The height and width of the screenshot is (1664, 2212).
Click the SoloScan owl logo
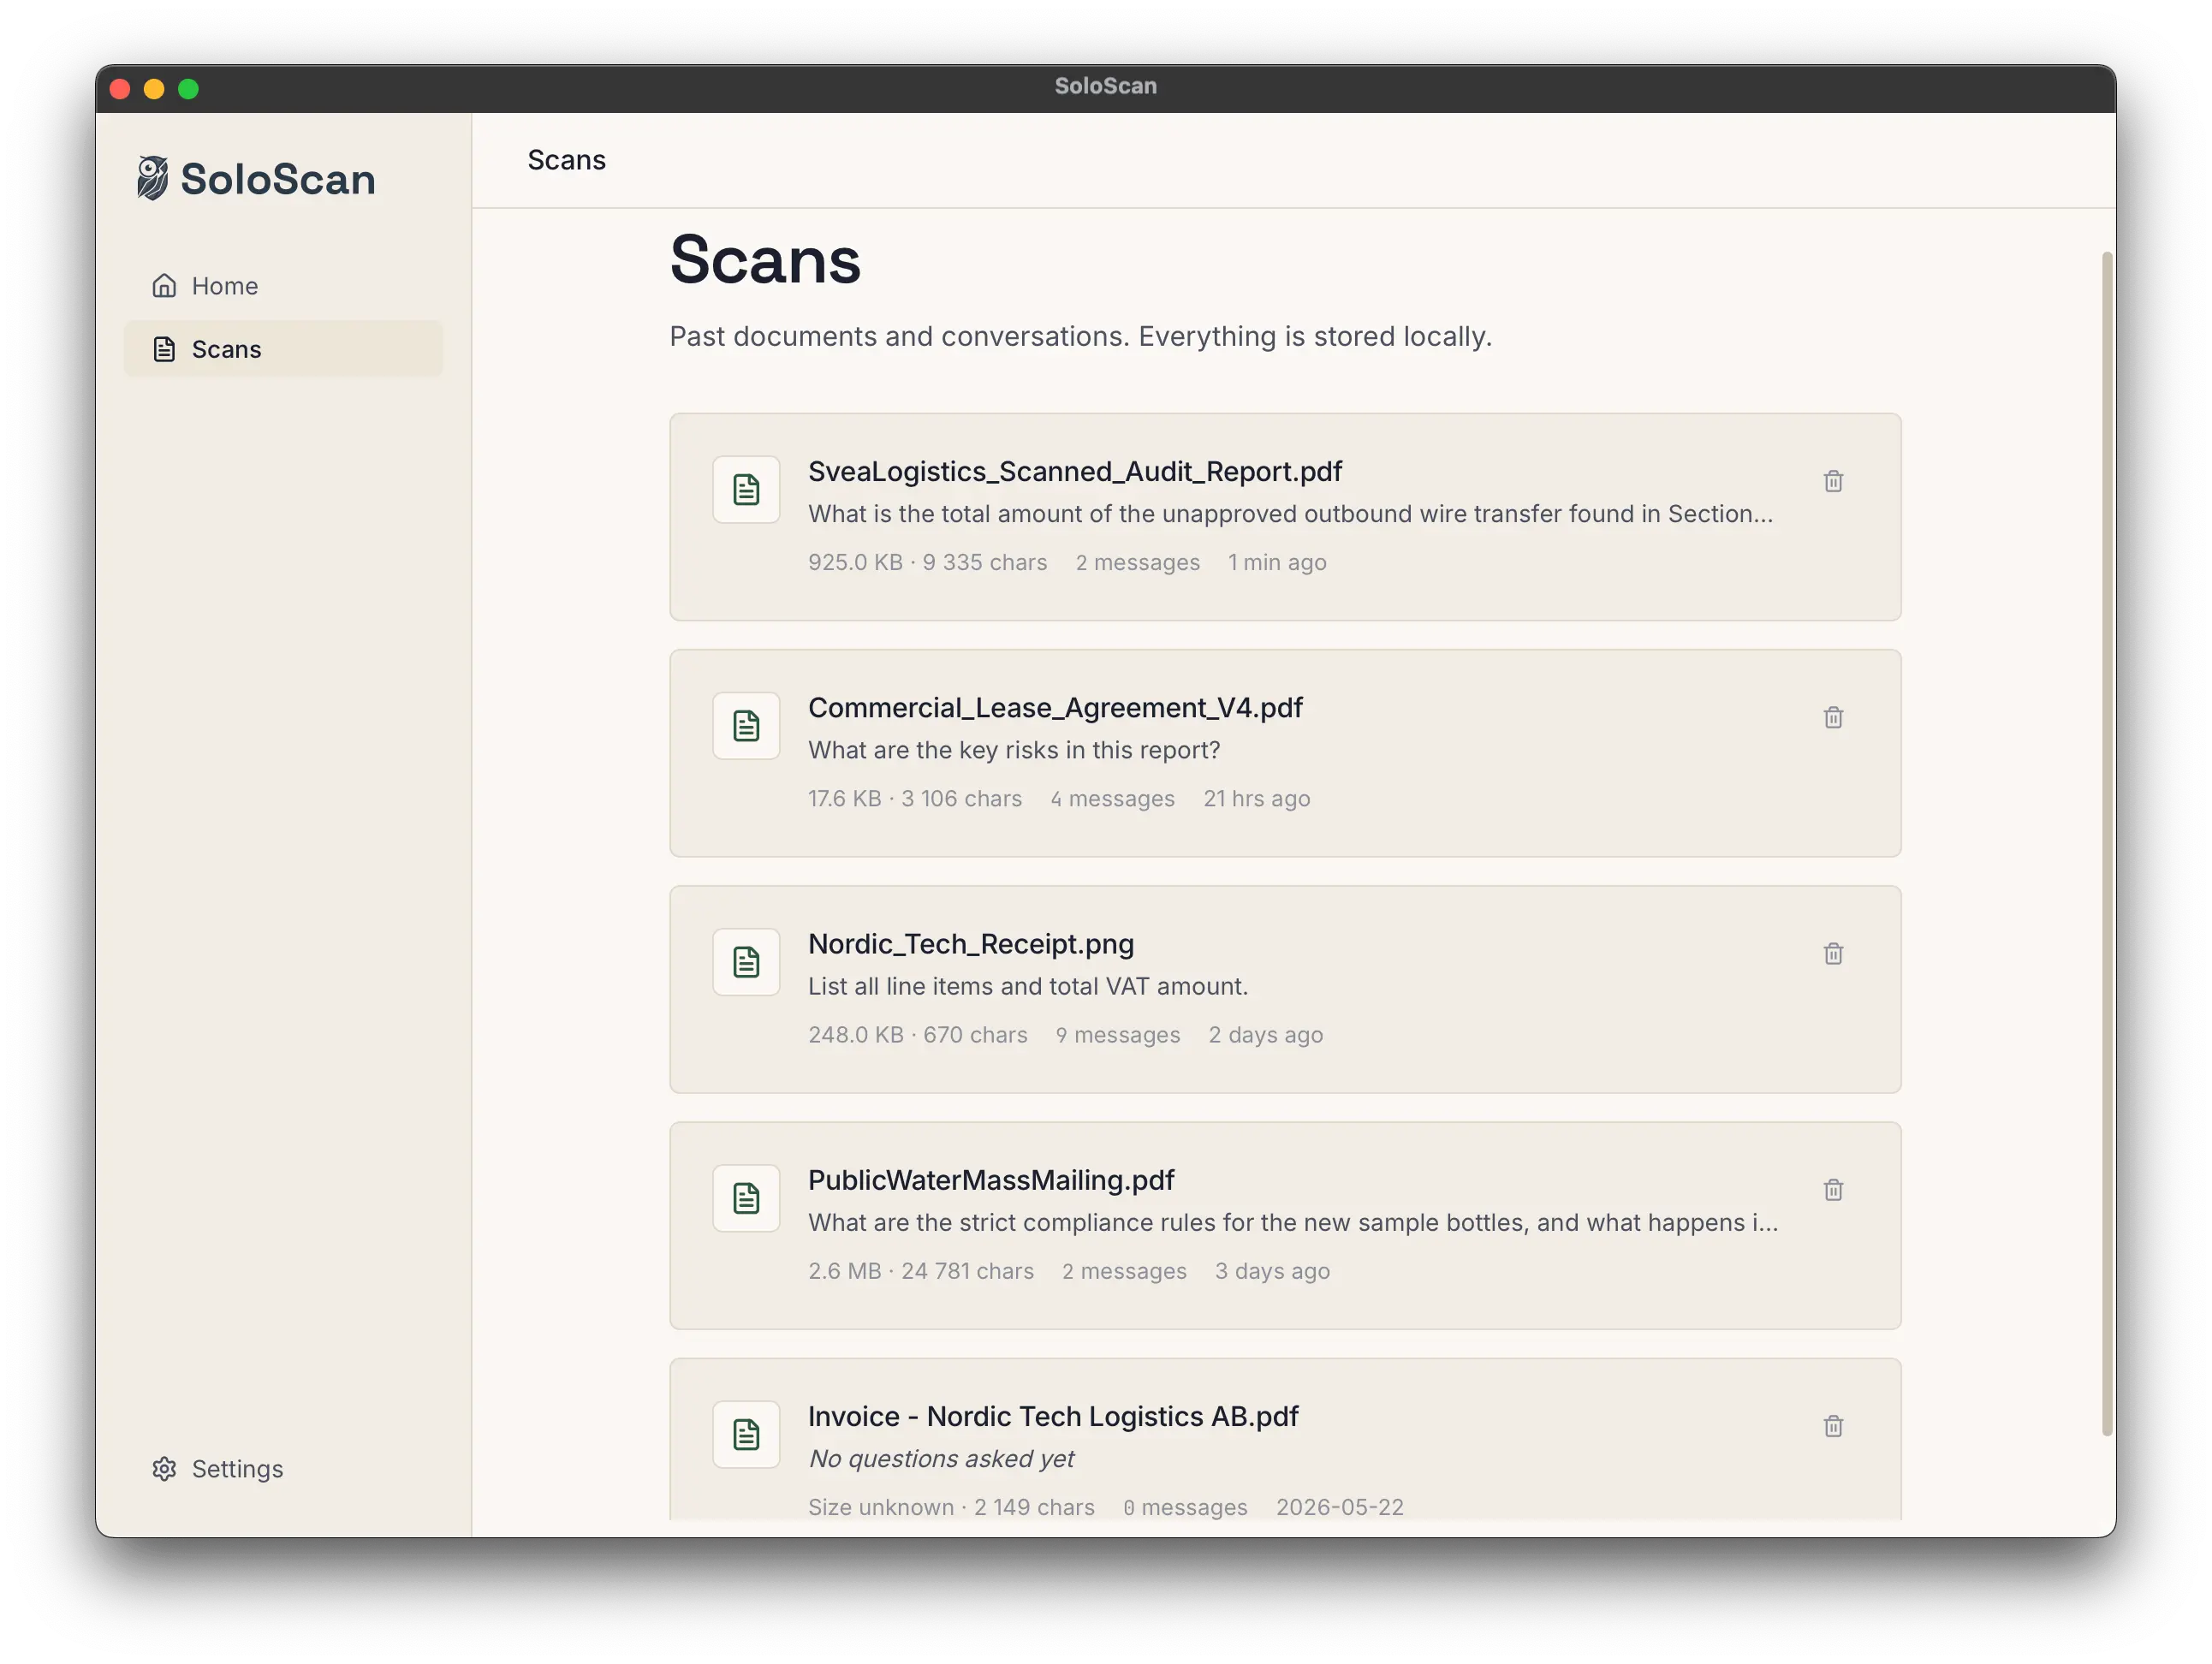click(x=152, y=178)
